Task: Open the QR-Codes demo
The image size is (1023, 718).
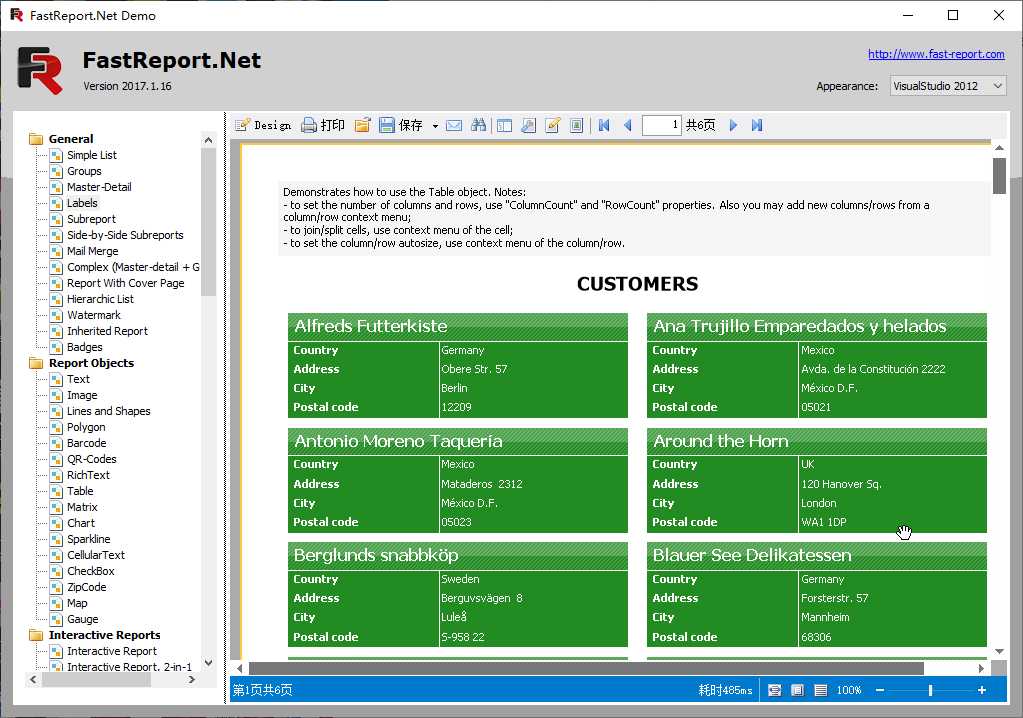Action: tap(92, 459)
